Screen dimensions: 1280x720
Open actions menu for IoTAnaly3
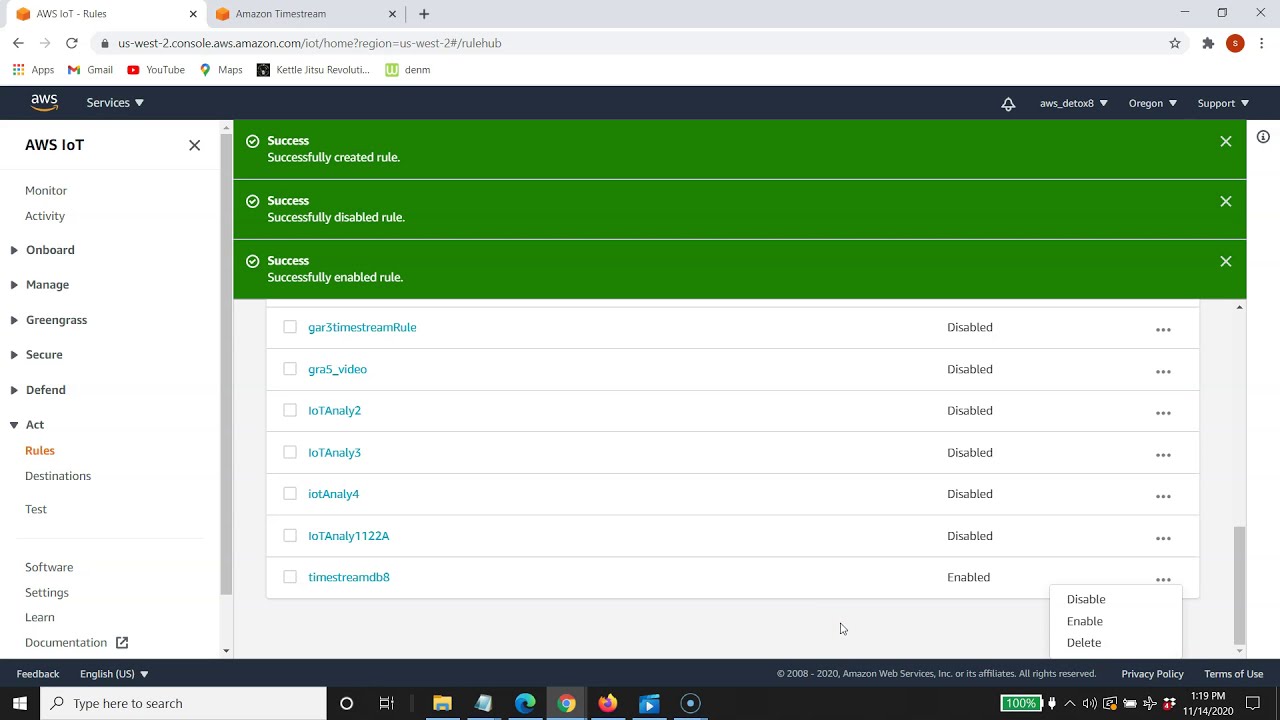[x=1163, y=454]
